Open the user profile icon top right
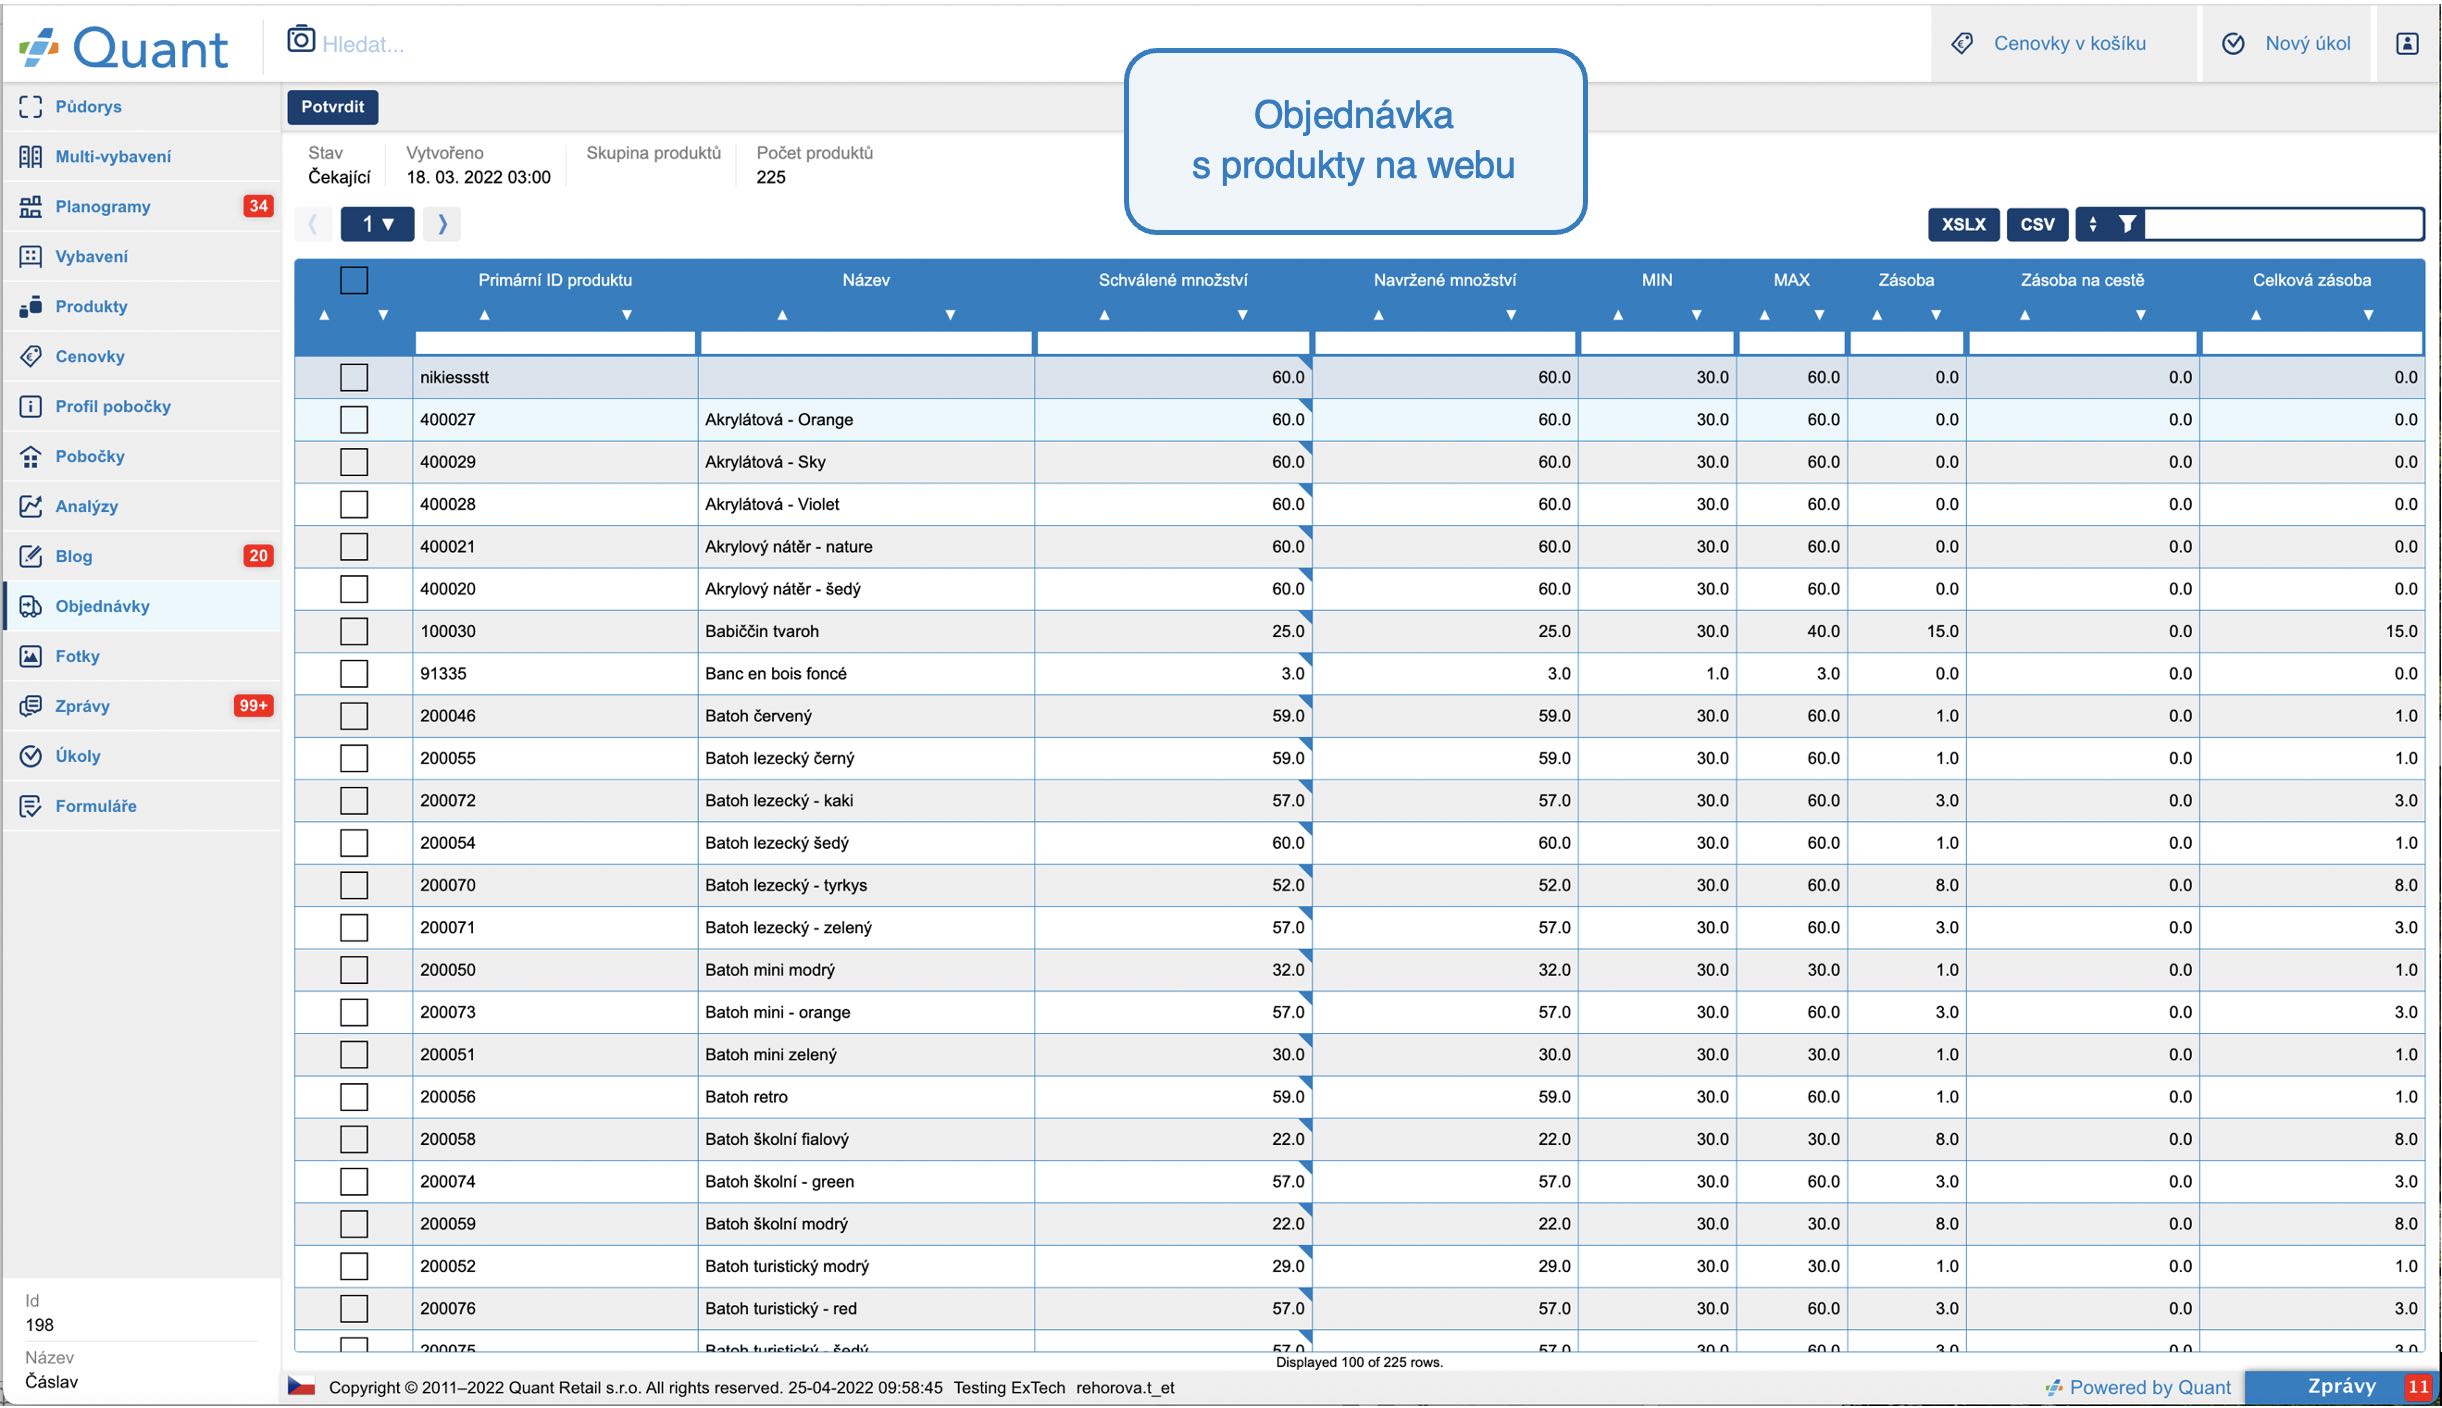Viewport: 2442px width, 1408px height. pyautogui.click(x=2407, y=44)
